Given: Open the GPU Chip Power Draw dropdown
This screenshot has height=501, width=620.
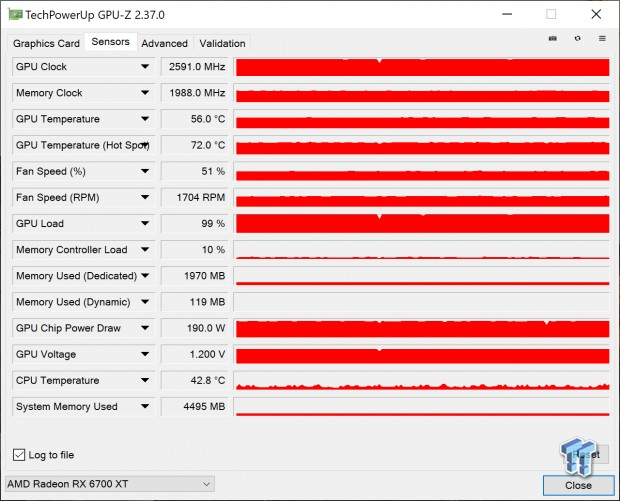Looking at the screenshot, I should [x=145, y=328].
